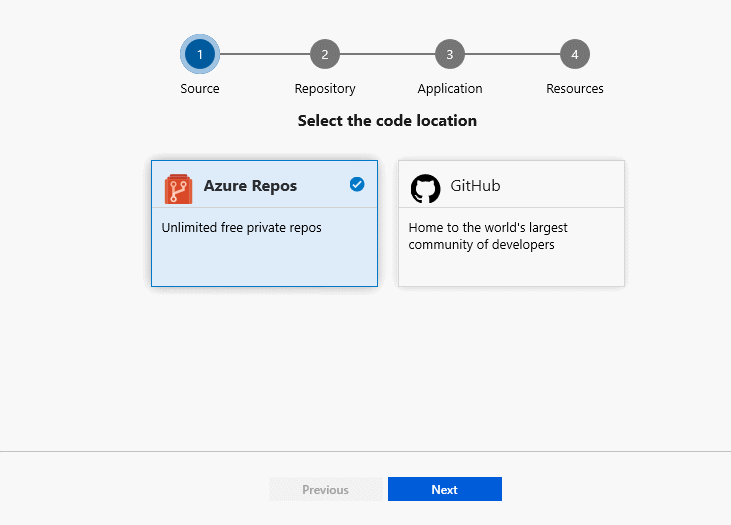This screenshot has width=731, height=525.
Task: Select the GitHub octocat logo
Action: 425,189
